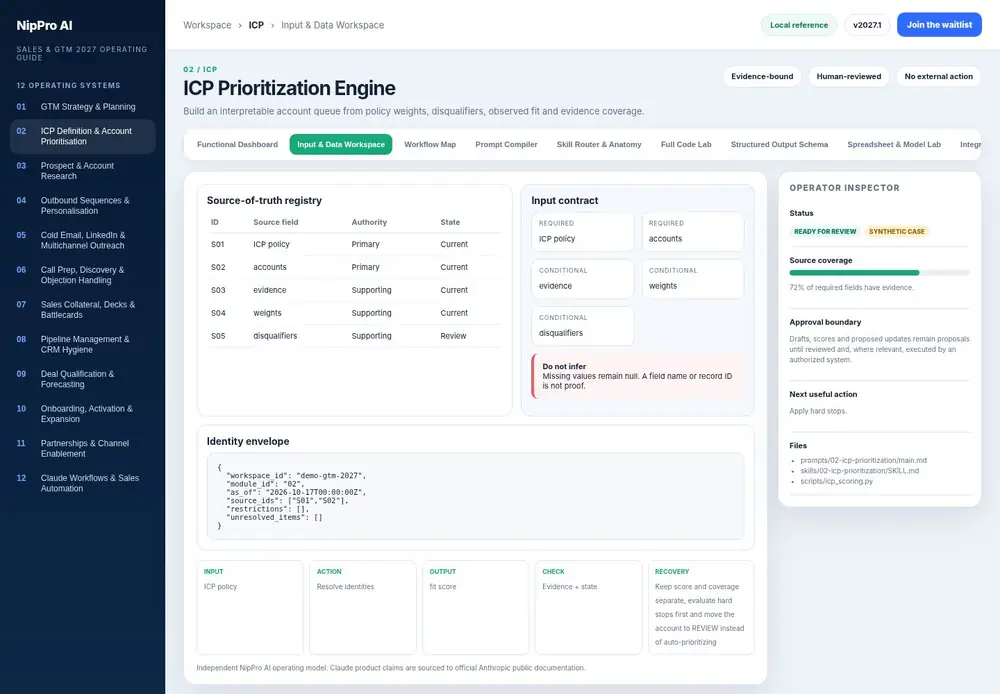Image resolution: width=1000 pixels, height=694 pixels.
Task: Click the required accounts contract card
Action: (x=693, y=232)
